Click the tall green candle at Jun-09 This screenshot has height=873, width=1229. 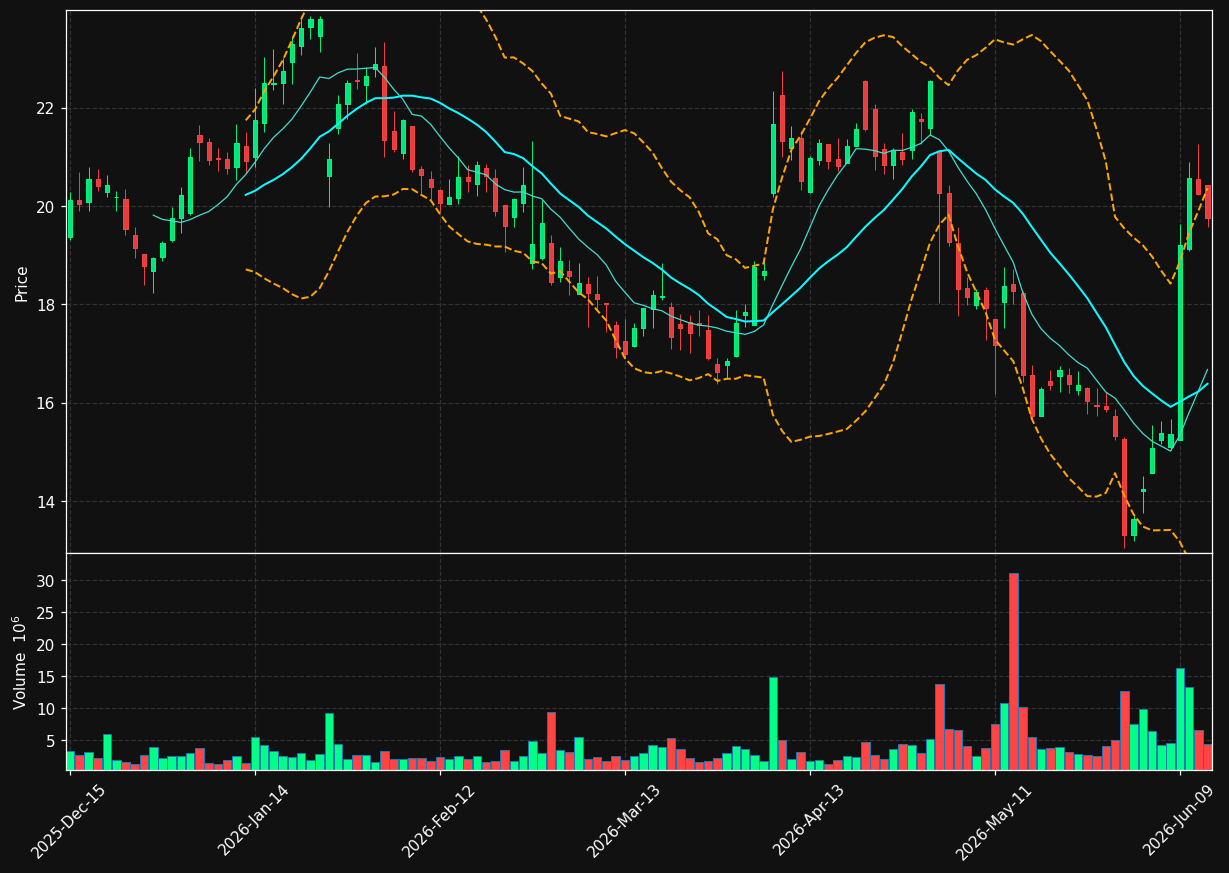(1180, 343)
